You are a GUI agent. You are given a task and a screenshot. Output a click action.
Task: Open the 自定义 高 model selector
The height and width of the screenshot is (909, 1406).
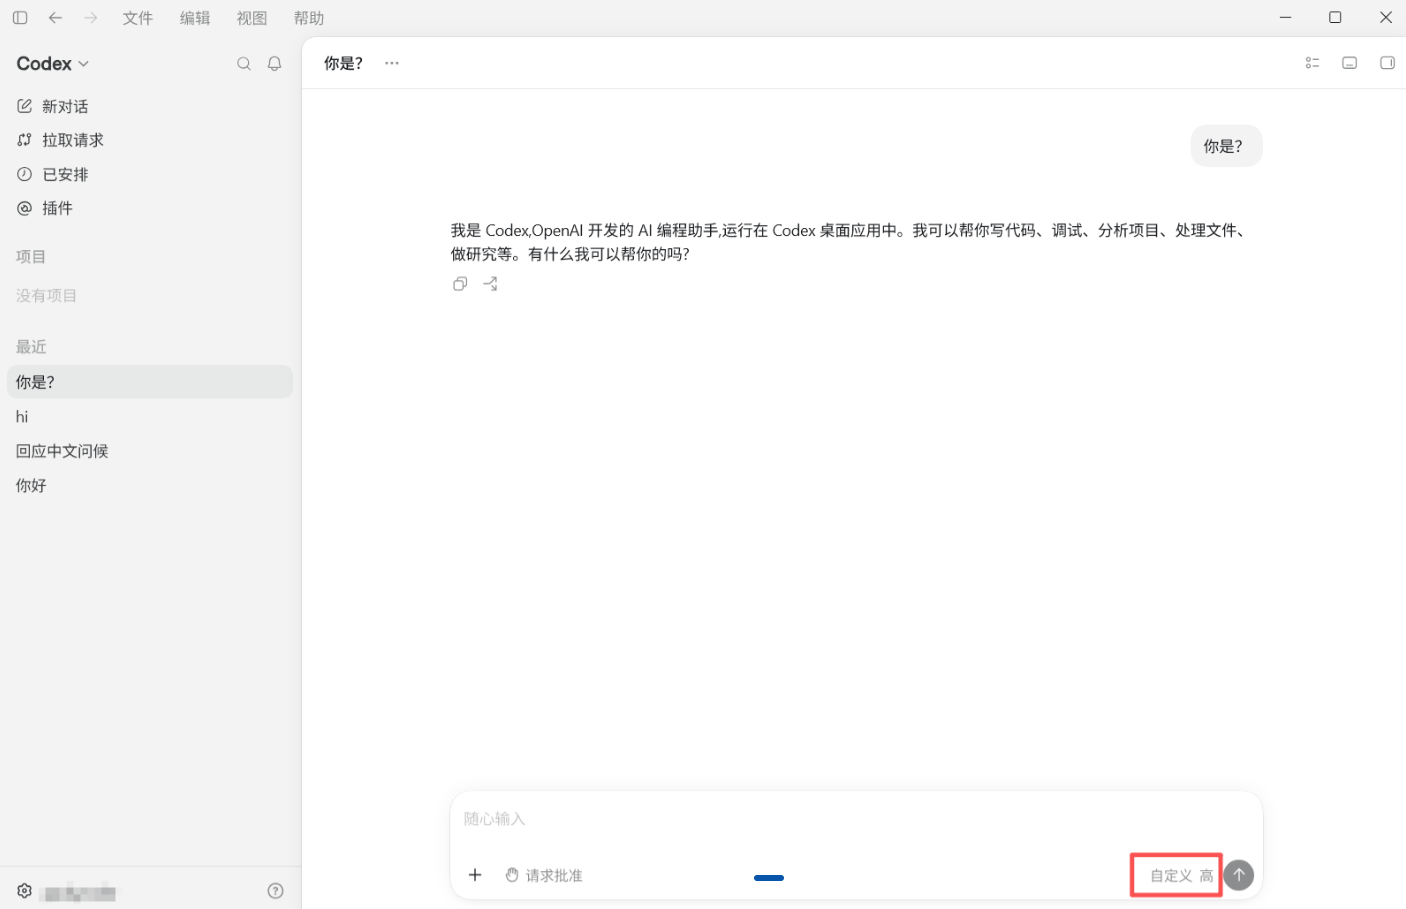[1181, 876]
